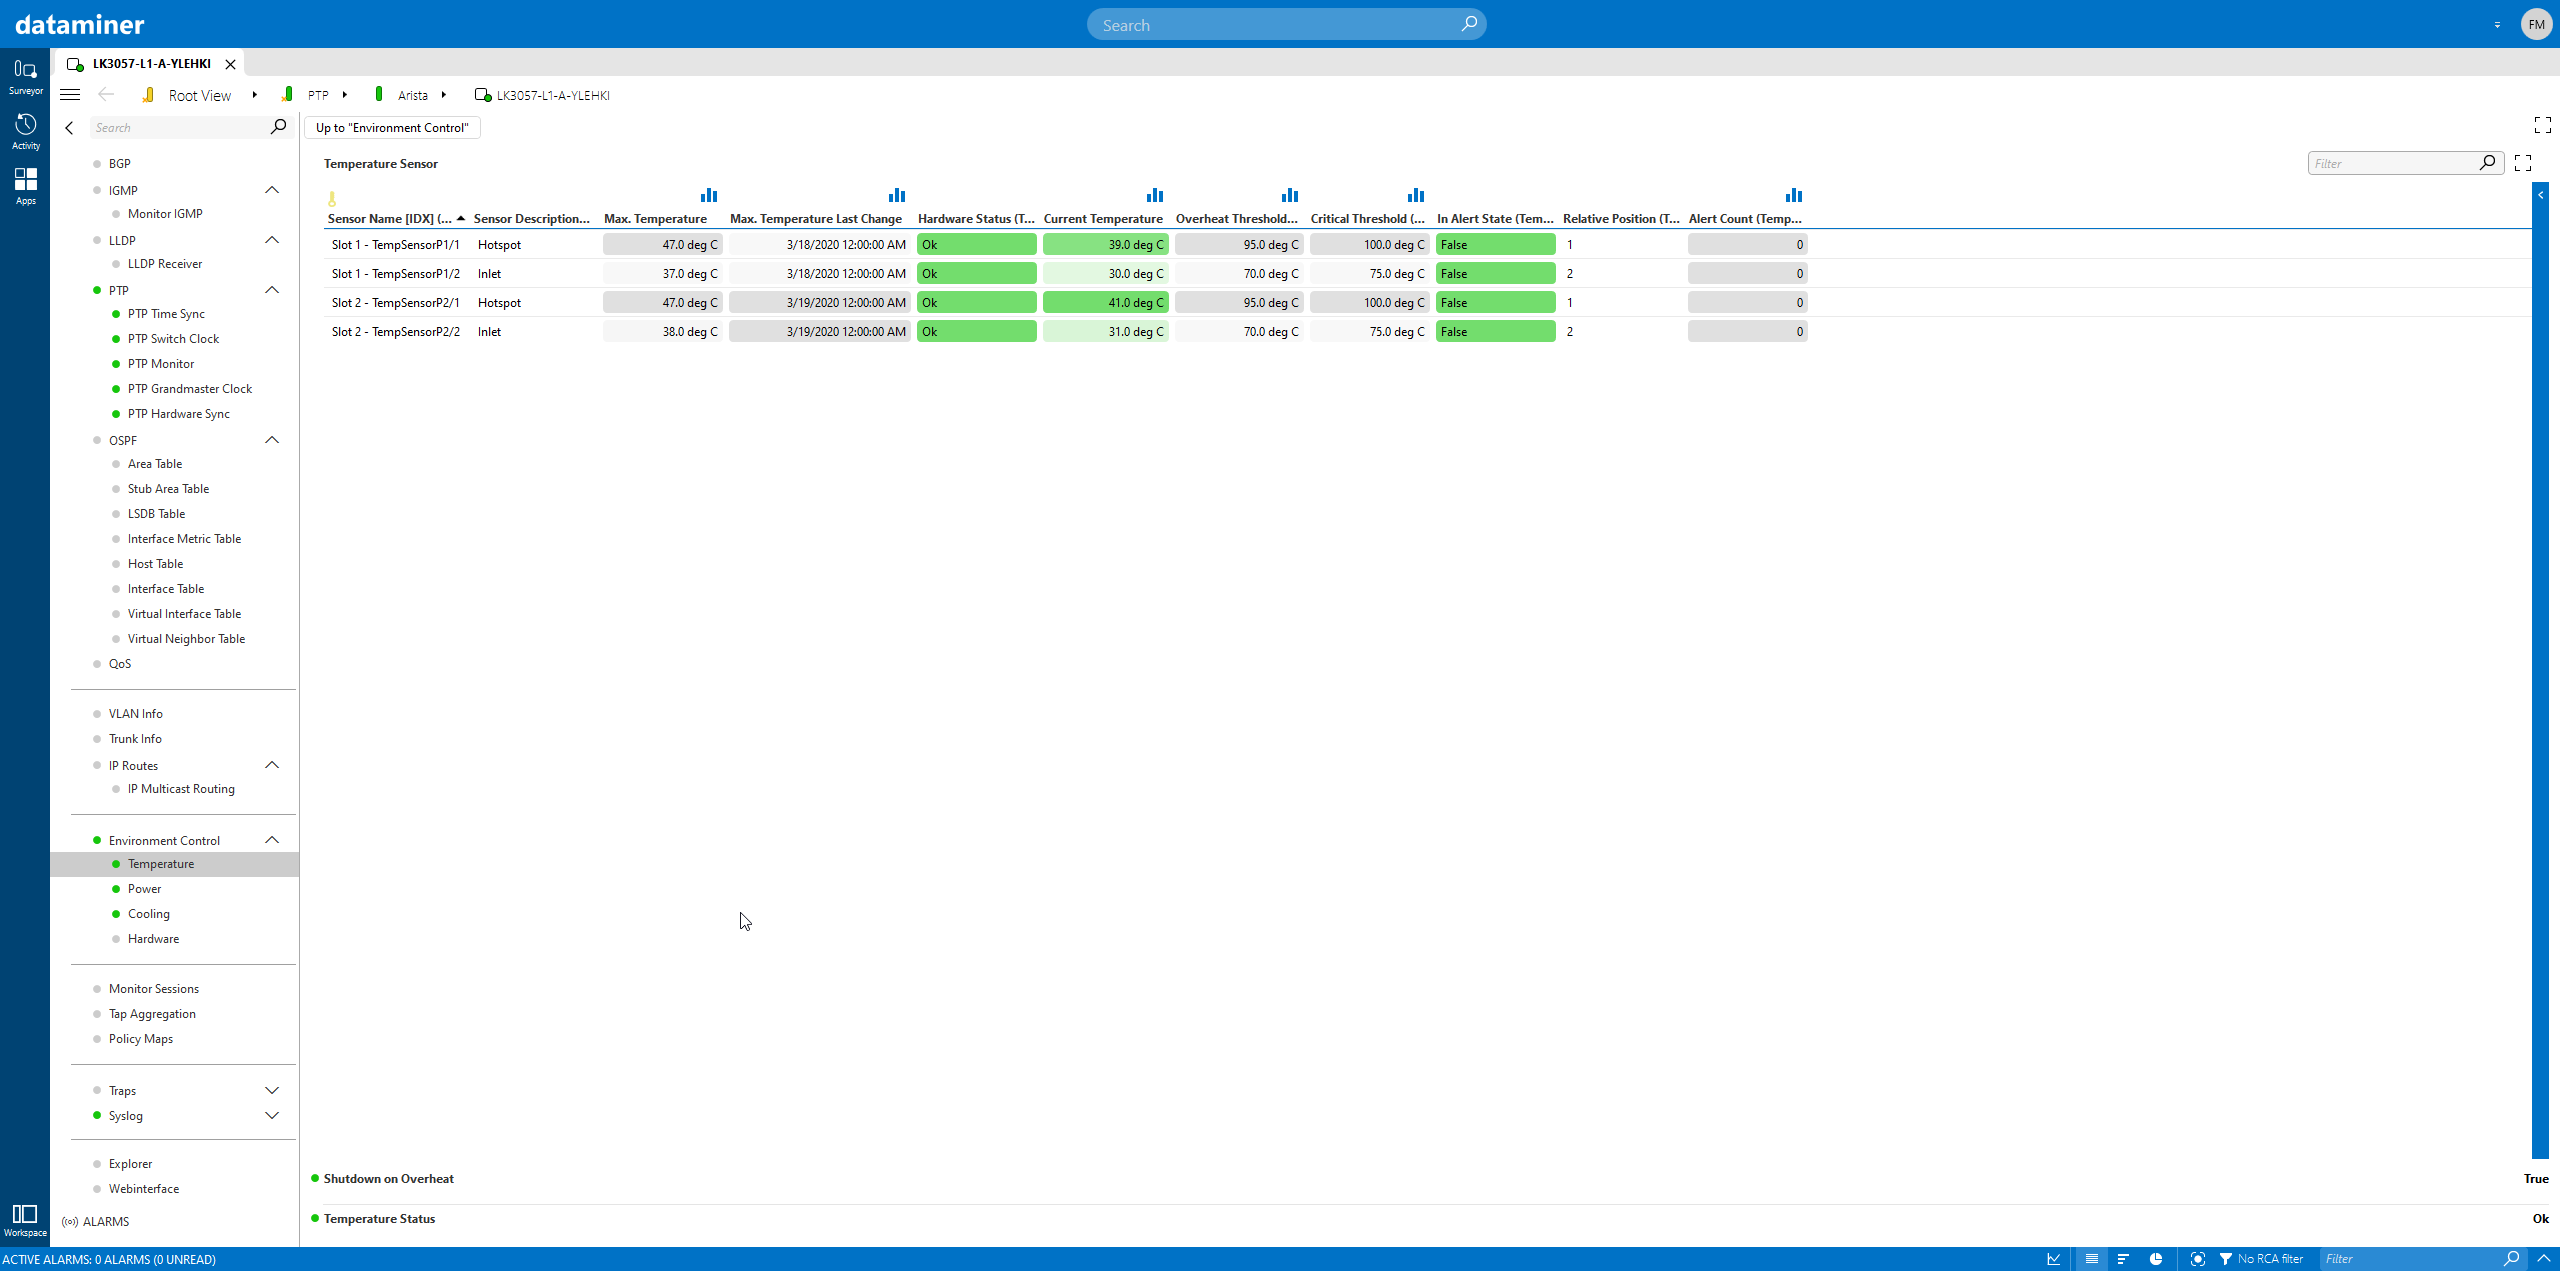Open the header options dropdown next to avatar
Image resolution: width=2560 pixels, height=1271 pixels.
pyautogui.click(x=2497, y=25)
